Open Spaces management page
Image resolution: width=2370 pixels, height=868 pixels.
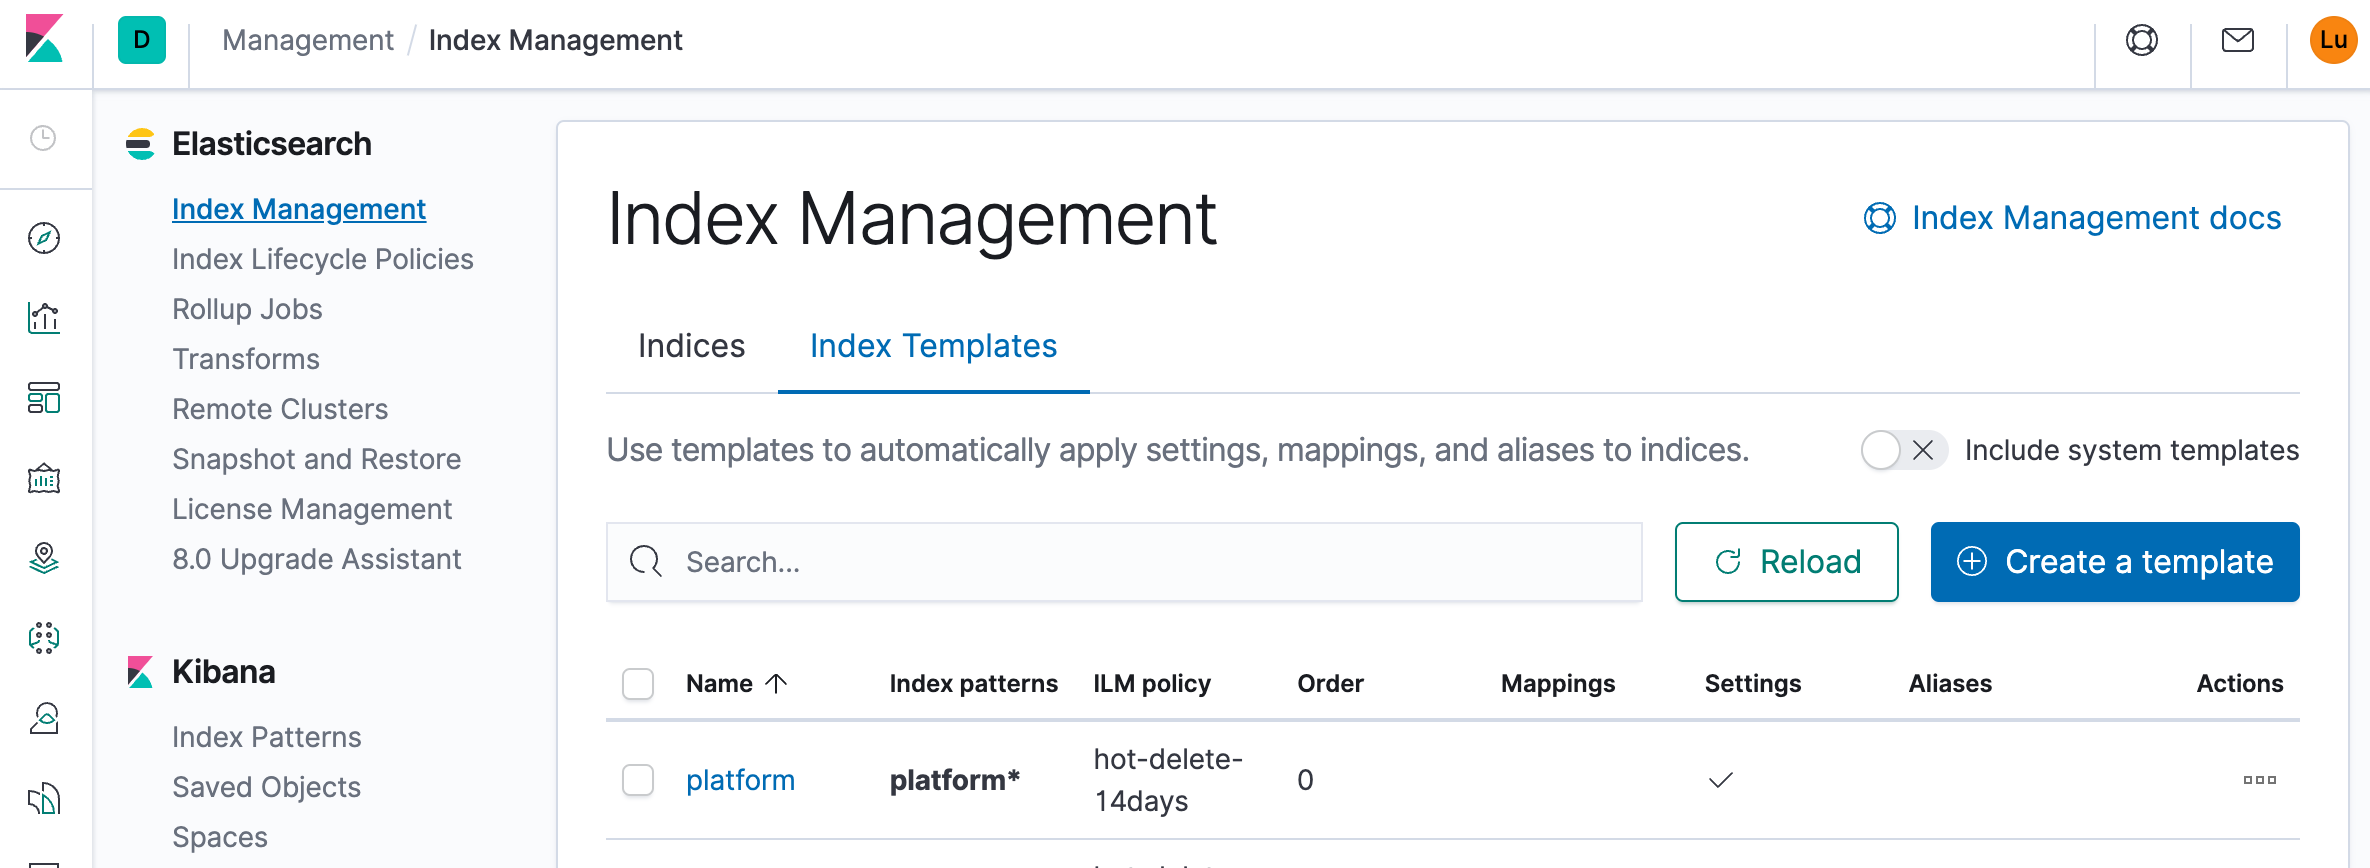point(220,837)
